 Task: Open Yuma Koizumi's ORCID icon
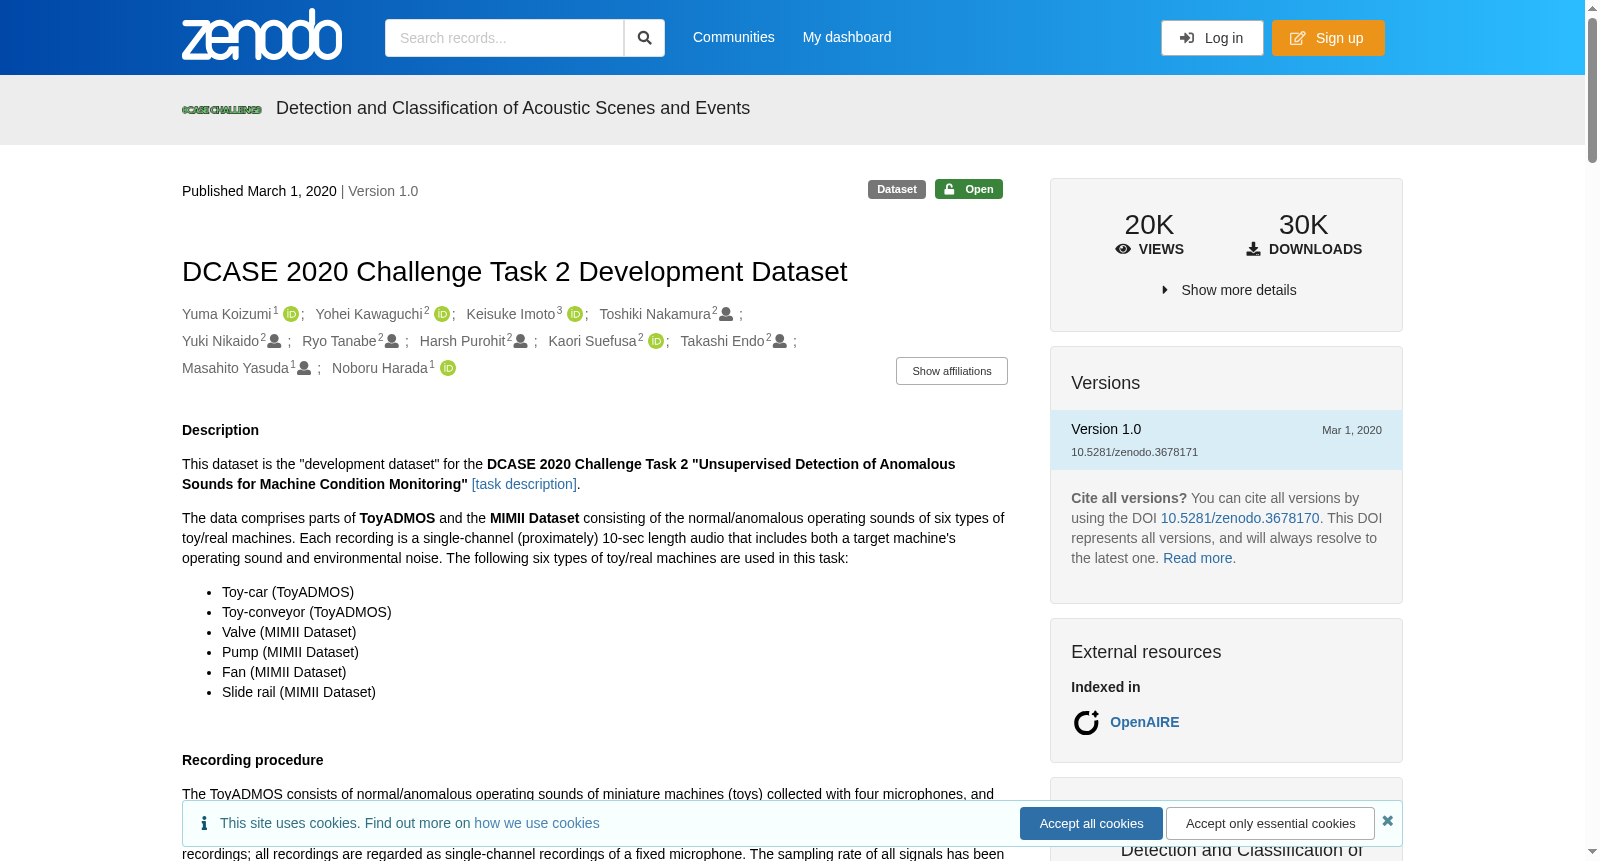point(291,314)
